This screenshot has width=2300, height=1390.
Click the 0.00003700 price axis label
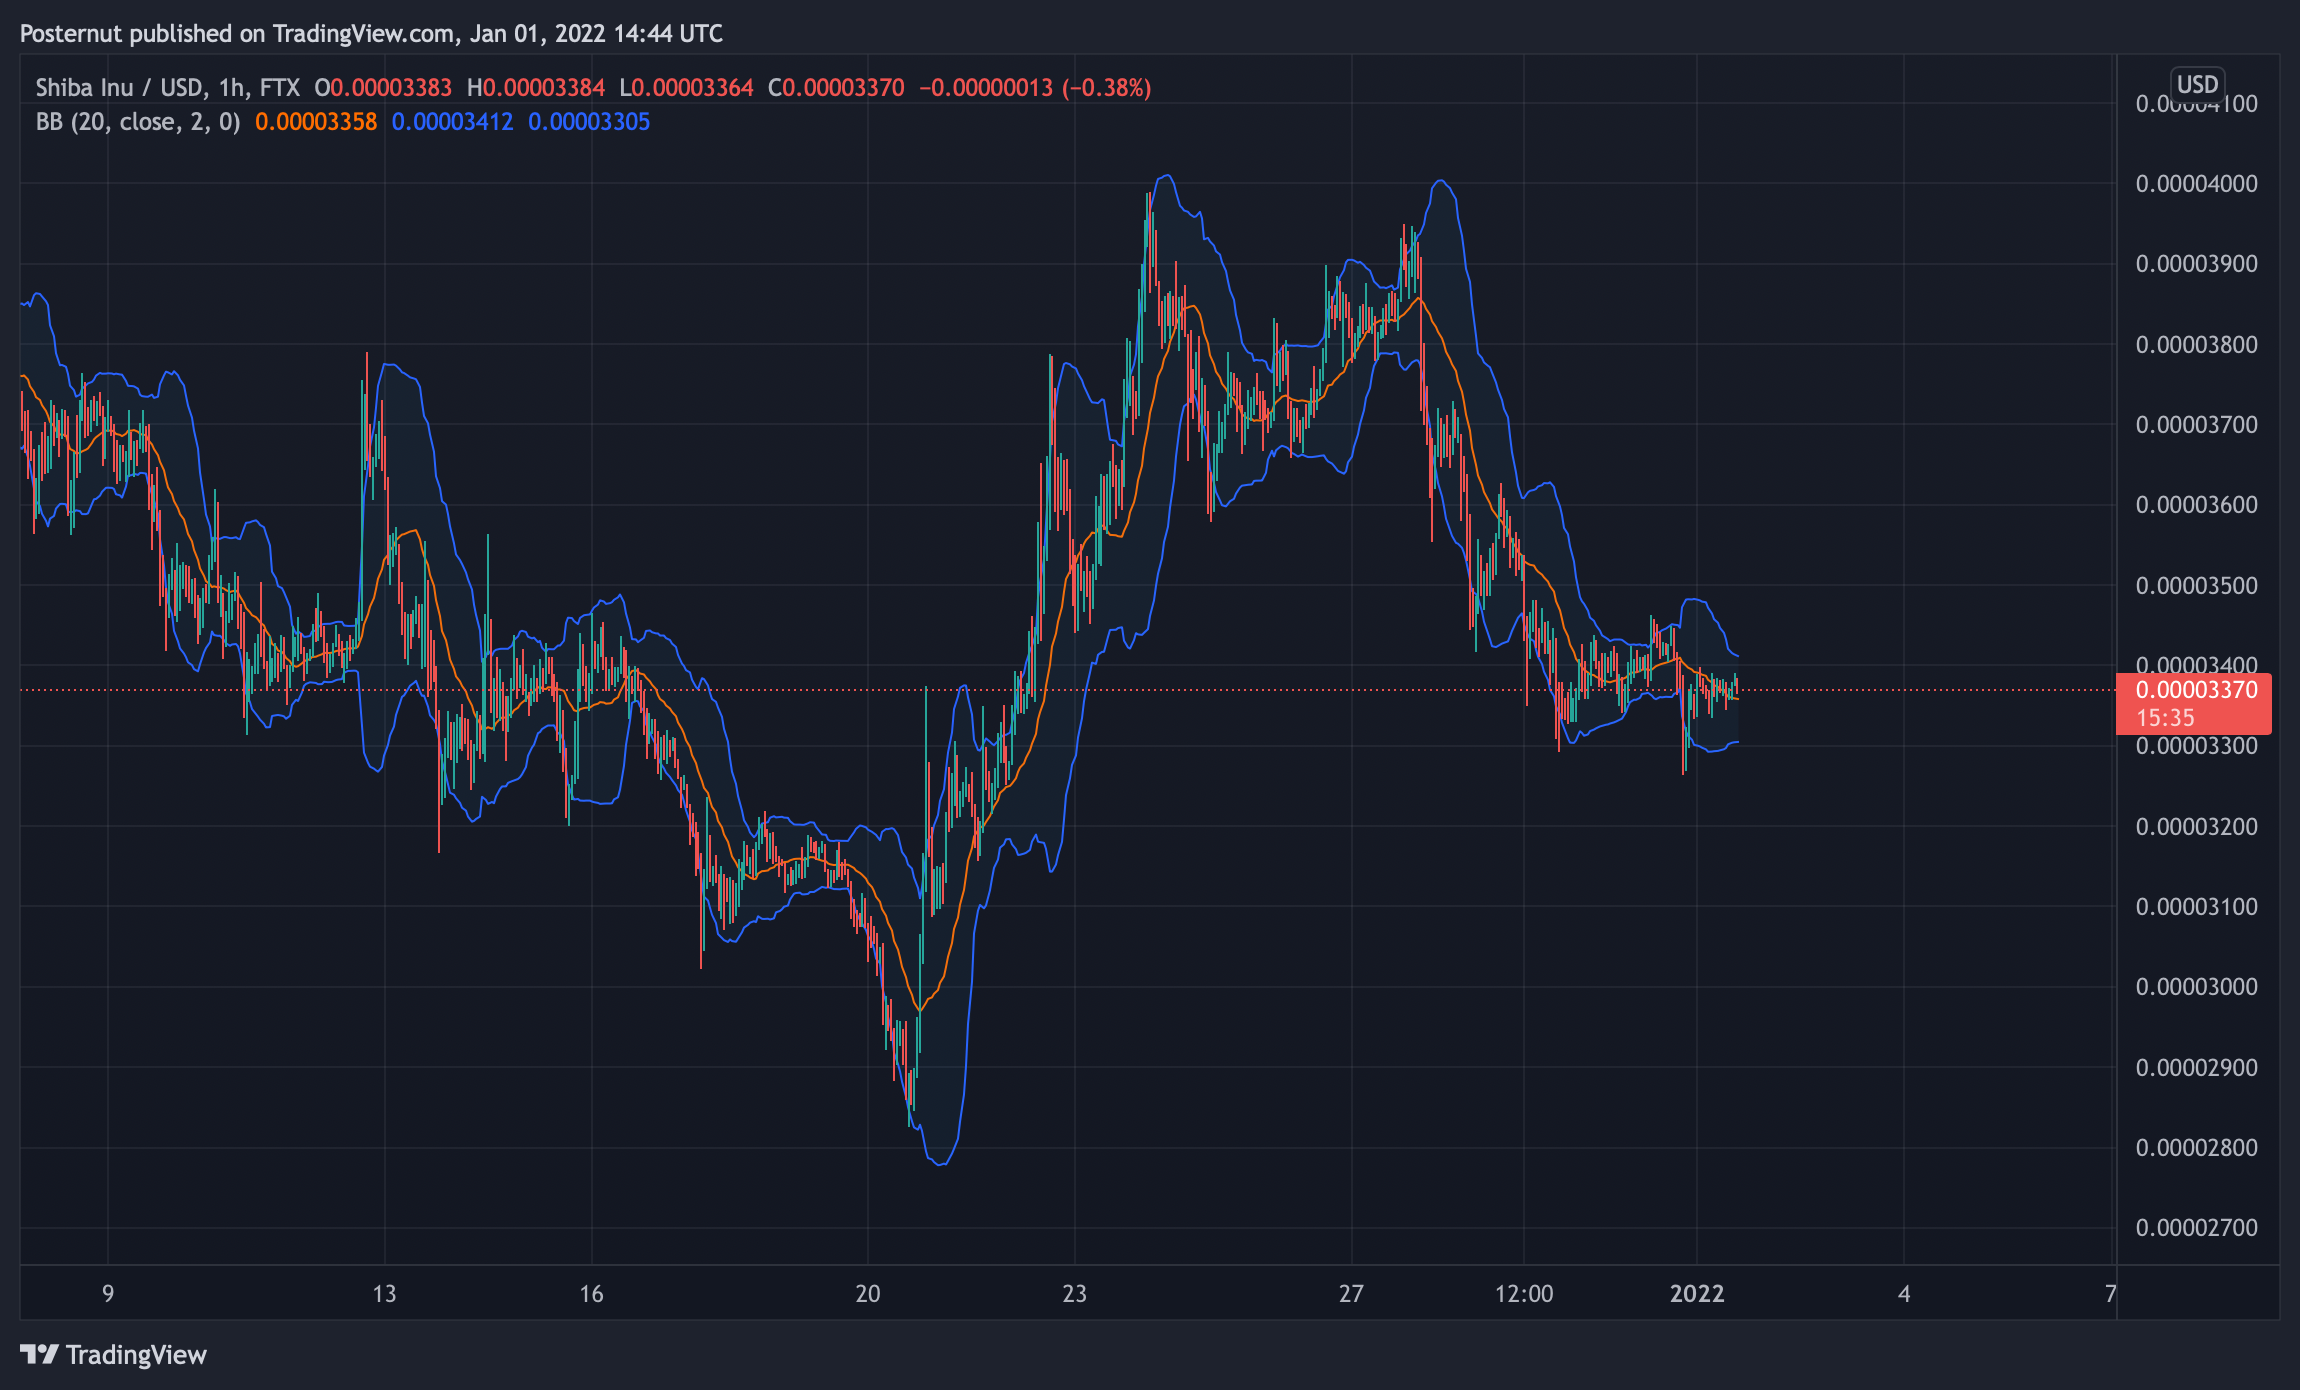click(2196, 425)
